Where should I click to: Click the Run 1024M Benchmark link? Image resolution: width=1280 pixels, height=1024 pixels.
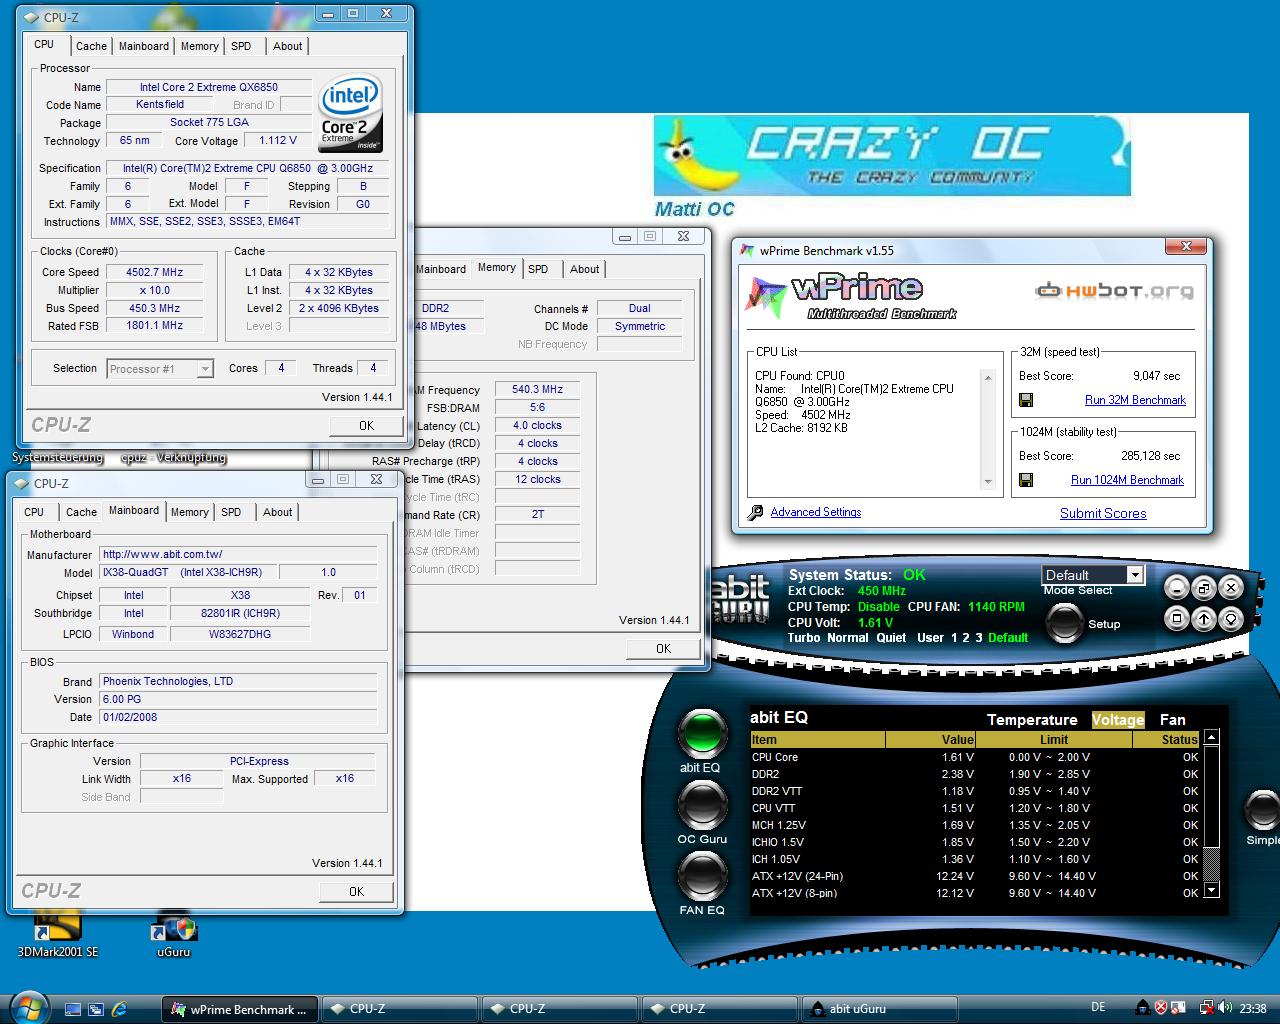pos(1127,480)
